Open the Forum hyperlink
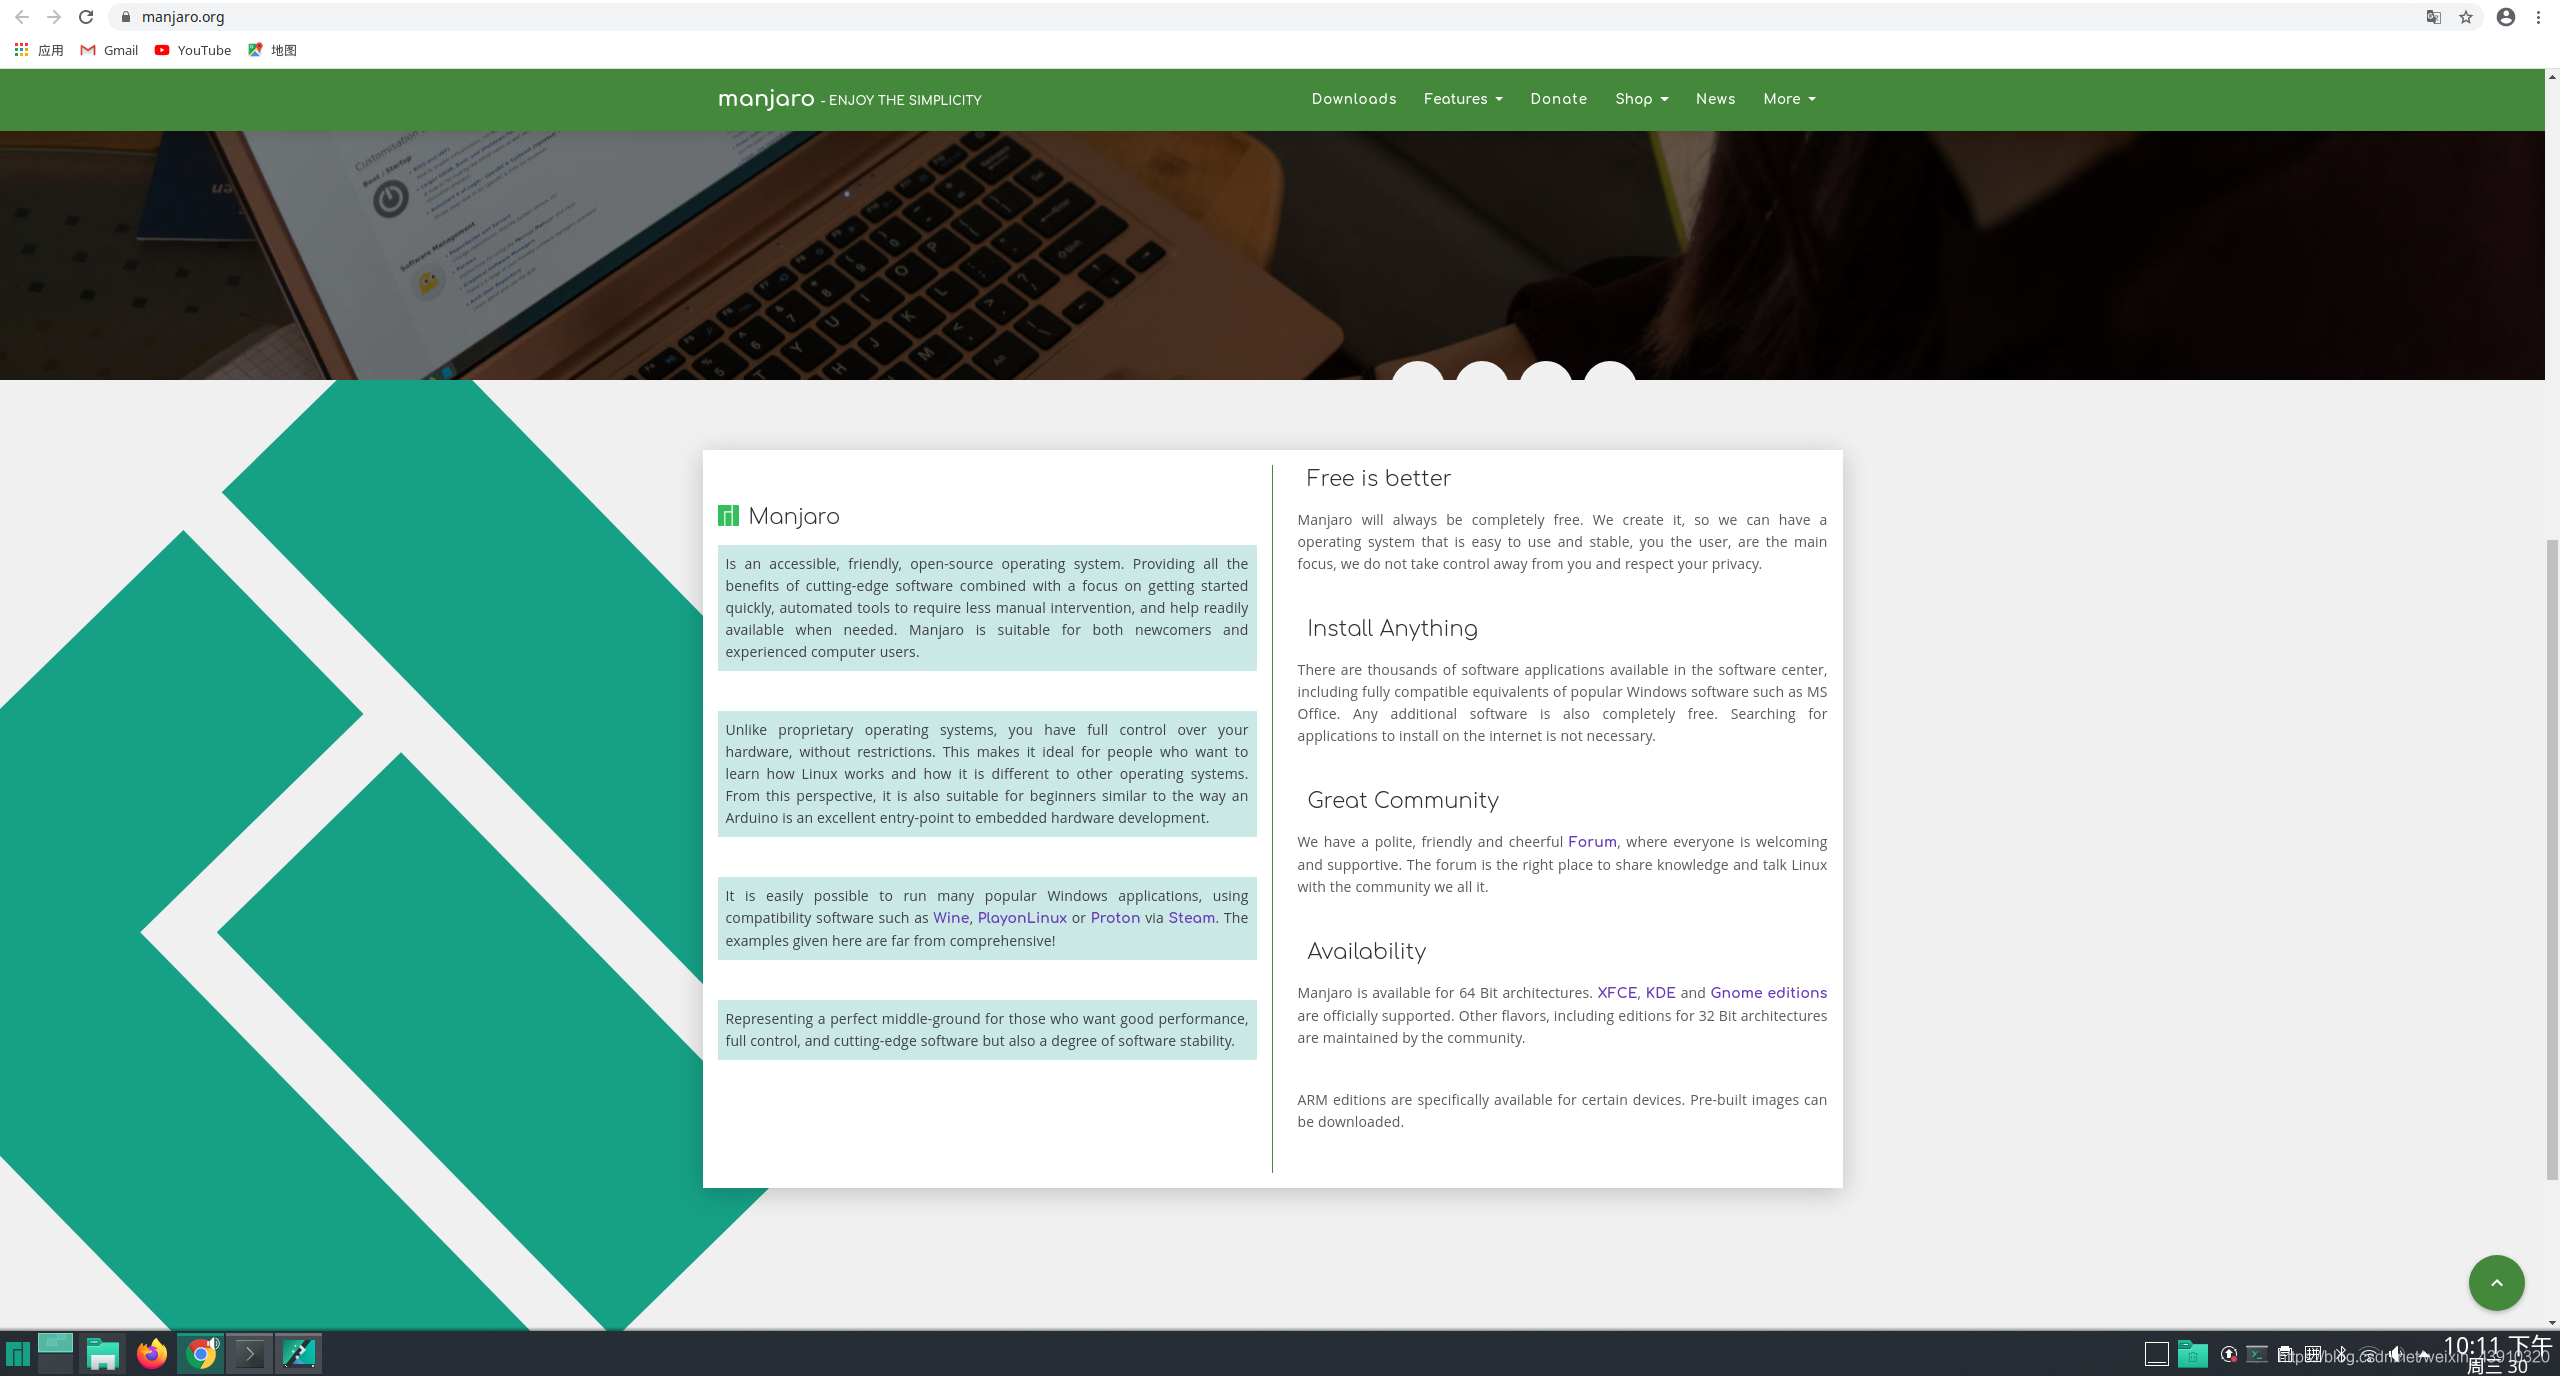The image size is (2560, 1376). [x=1592, y=842]
